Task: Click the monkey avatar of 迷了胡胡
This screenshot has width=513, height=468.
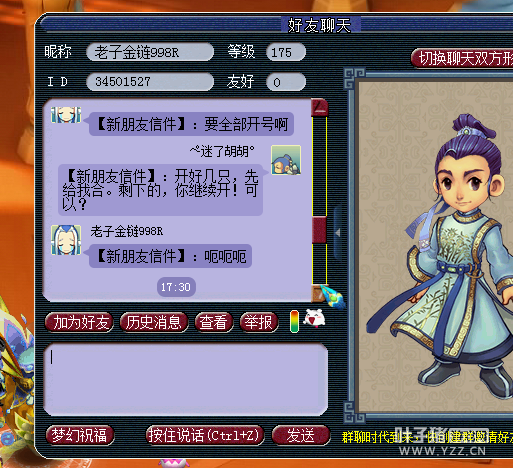Action: coord(286,160)
